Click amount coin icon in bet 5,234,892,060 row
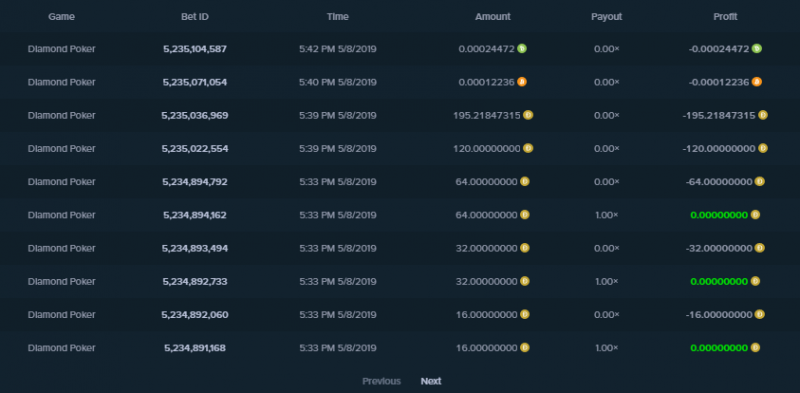 [x=524, y=314]
